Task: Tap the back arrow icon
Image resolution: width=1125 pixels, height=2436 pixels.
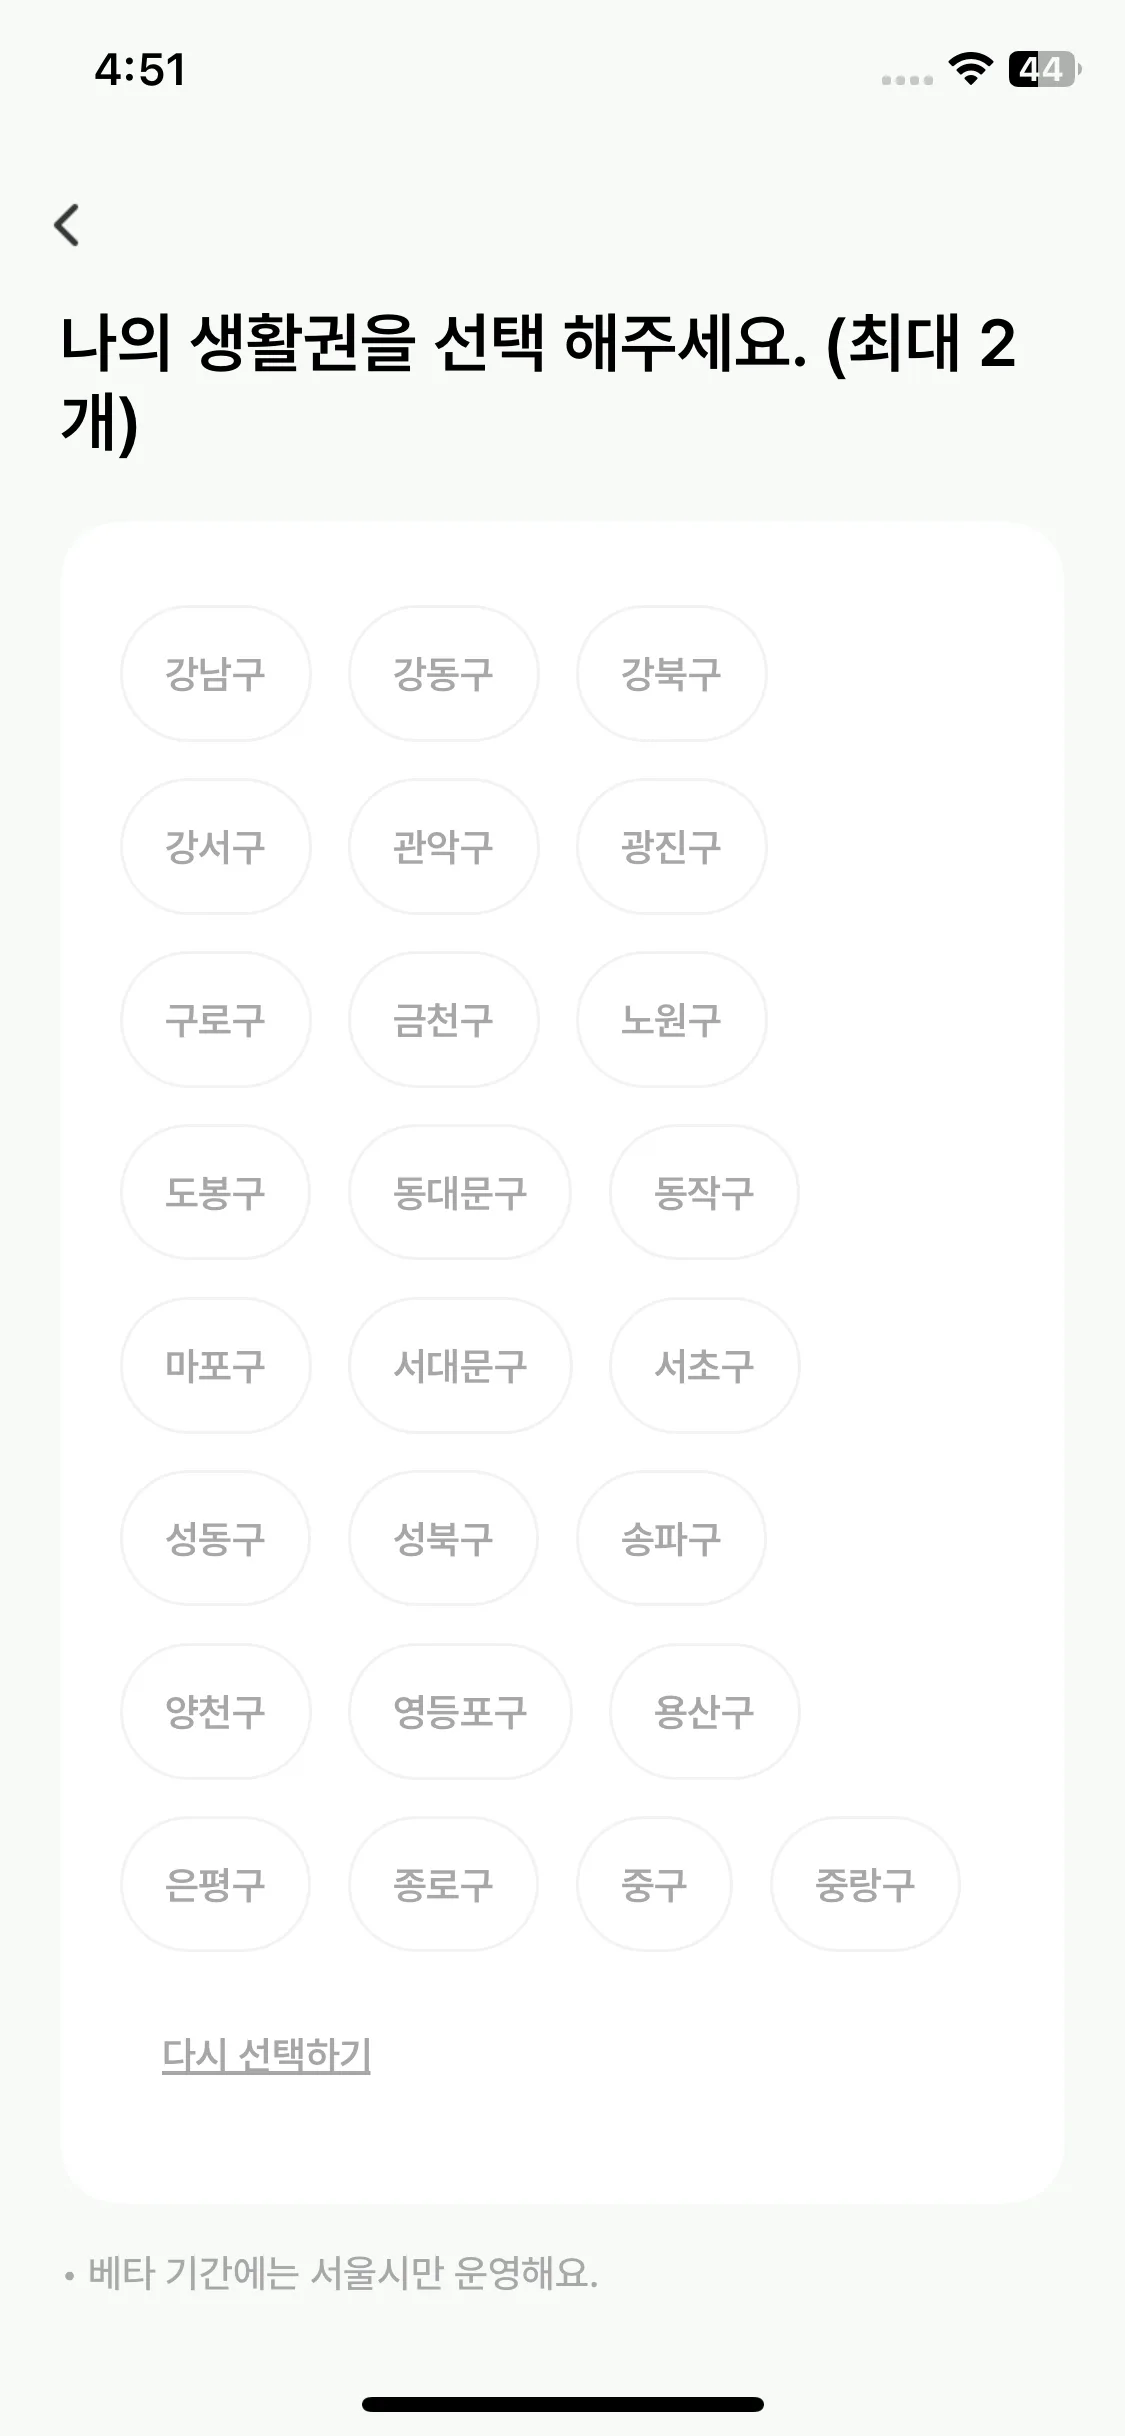Action: coord(67,225)
